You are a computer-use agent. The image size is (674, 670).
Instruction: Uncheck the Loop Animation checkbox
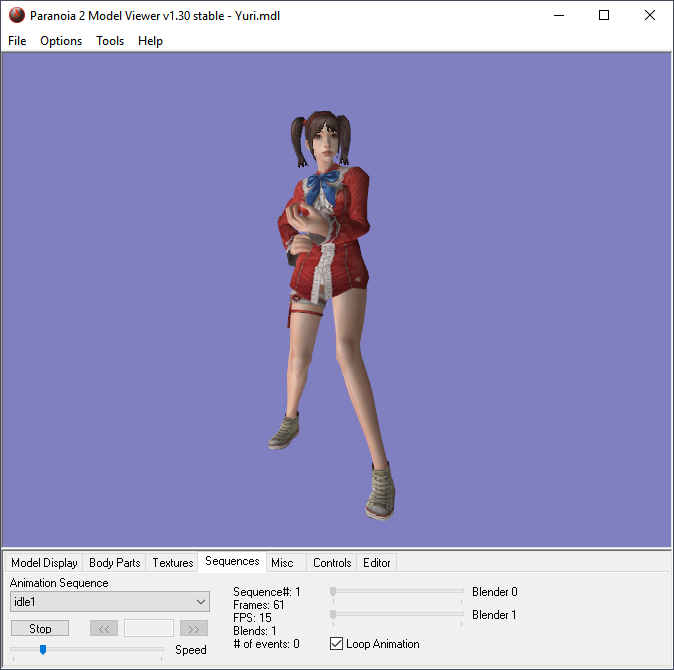tap(336, 644)
